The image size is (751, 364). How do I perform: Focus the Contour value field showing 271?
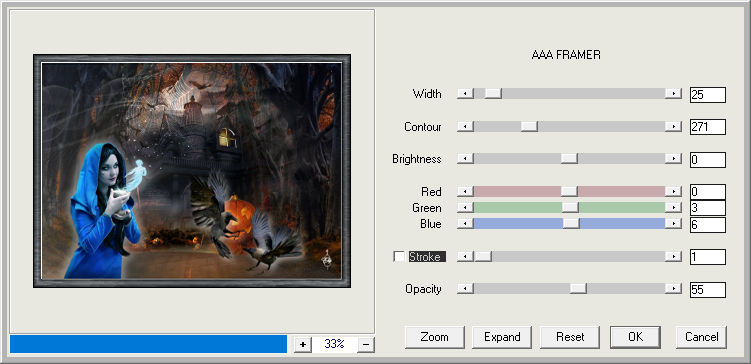[x=707, y=127]
